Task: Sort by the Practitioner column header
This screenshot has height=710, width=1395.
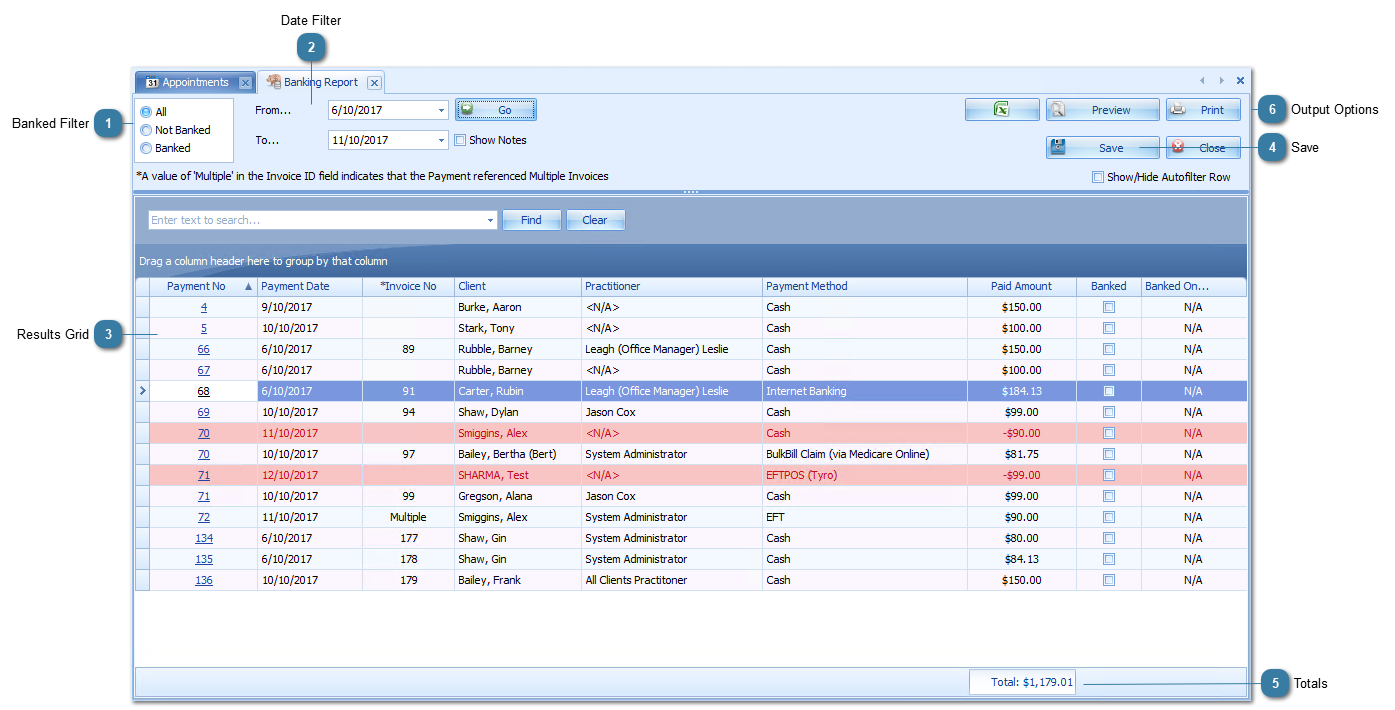Action: click(672, 286)
